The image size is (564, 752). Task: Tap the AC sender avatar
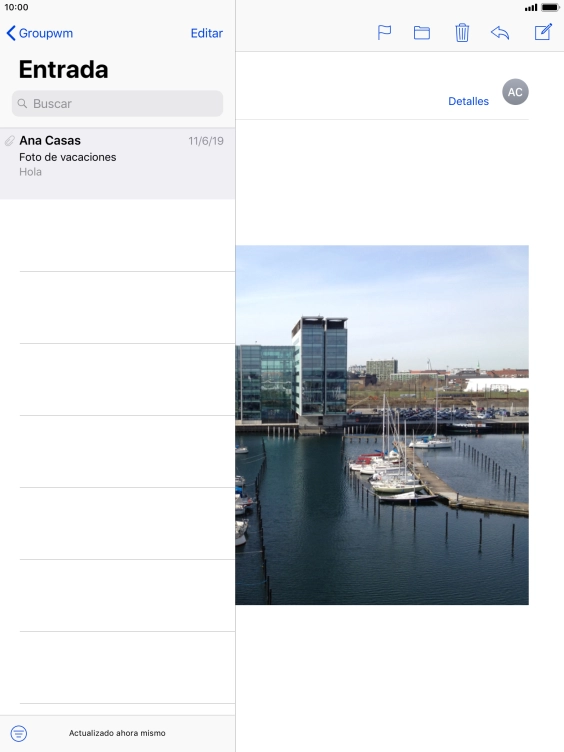click(x=515, y=92)
